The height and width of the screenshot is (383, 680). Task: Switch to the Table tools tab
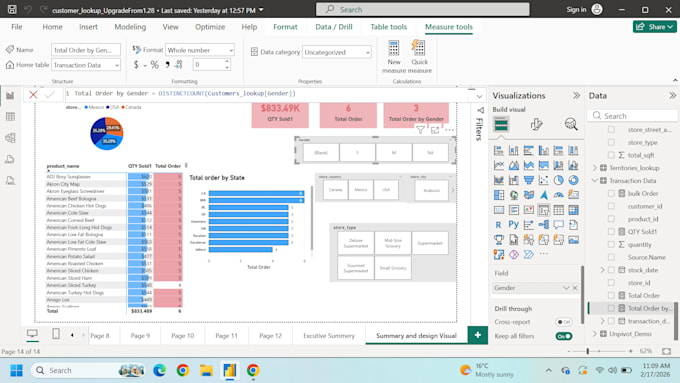(x=389, y=27)
